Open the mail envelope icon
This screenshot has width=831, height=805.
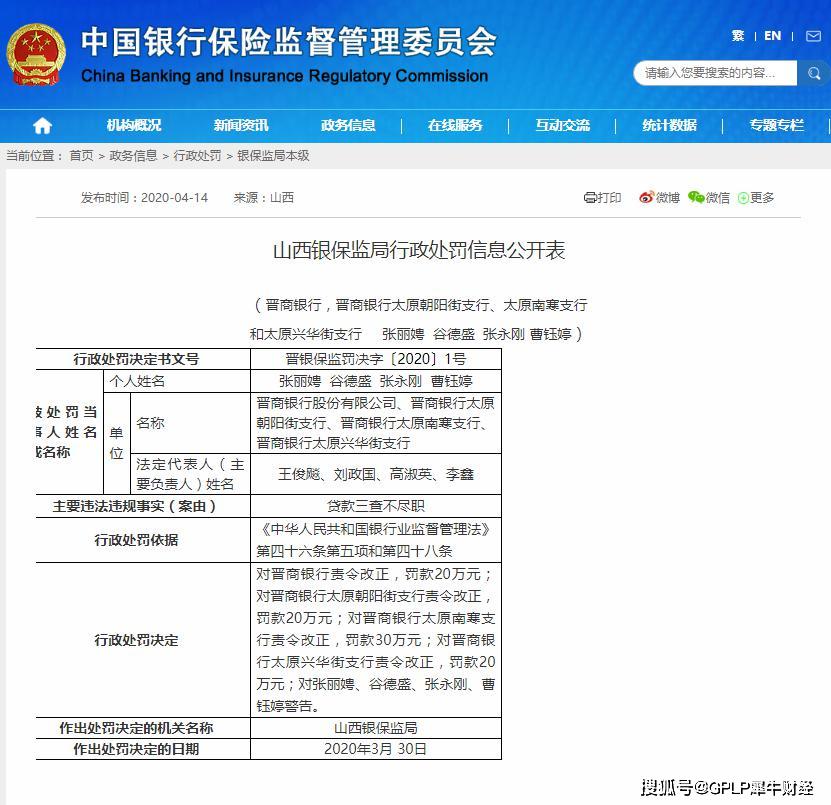813,36
